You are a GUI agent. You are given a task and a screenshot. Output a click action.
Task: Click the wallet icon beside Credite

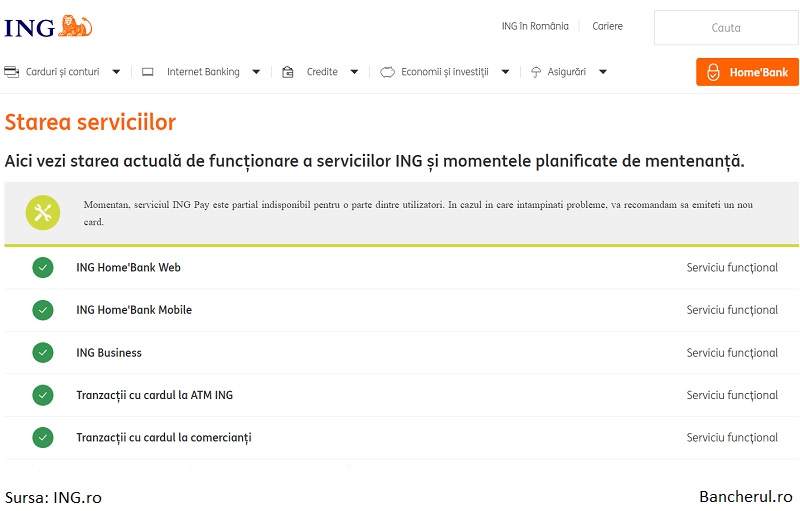(x=288, y=72)
